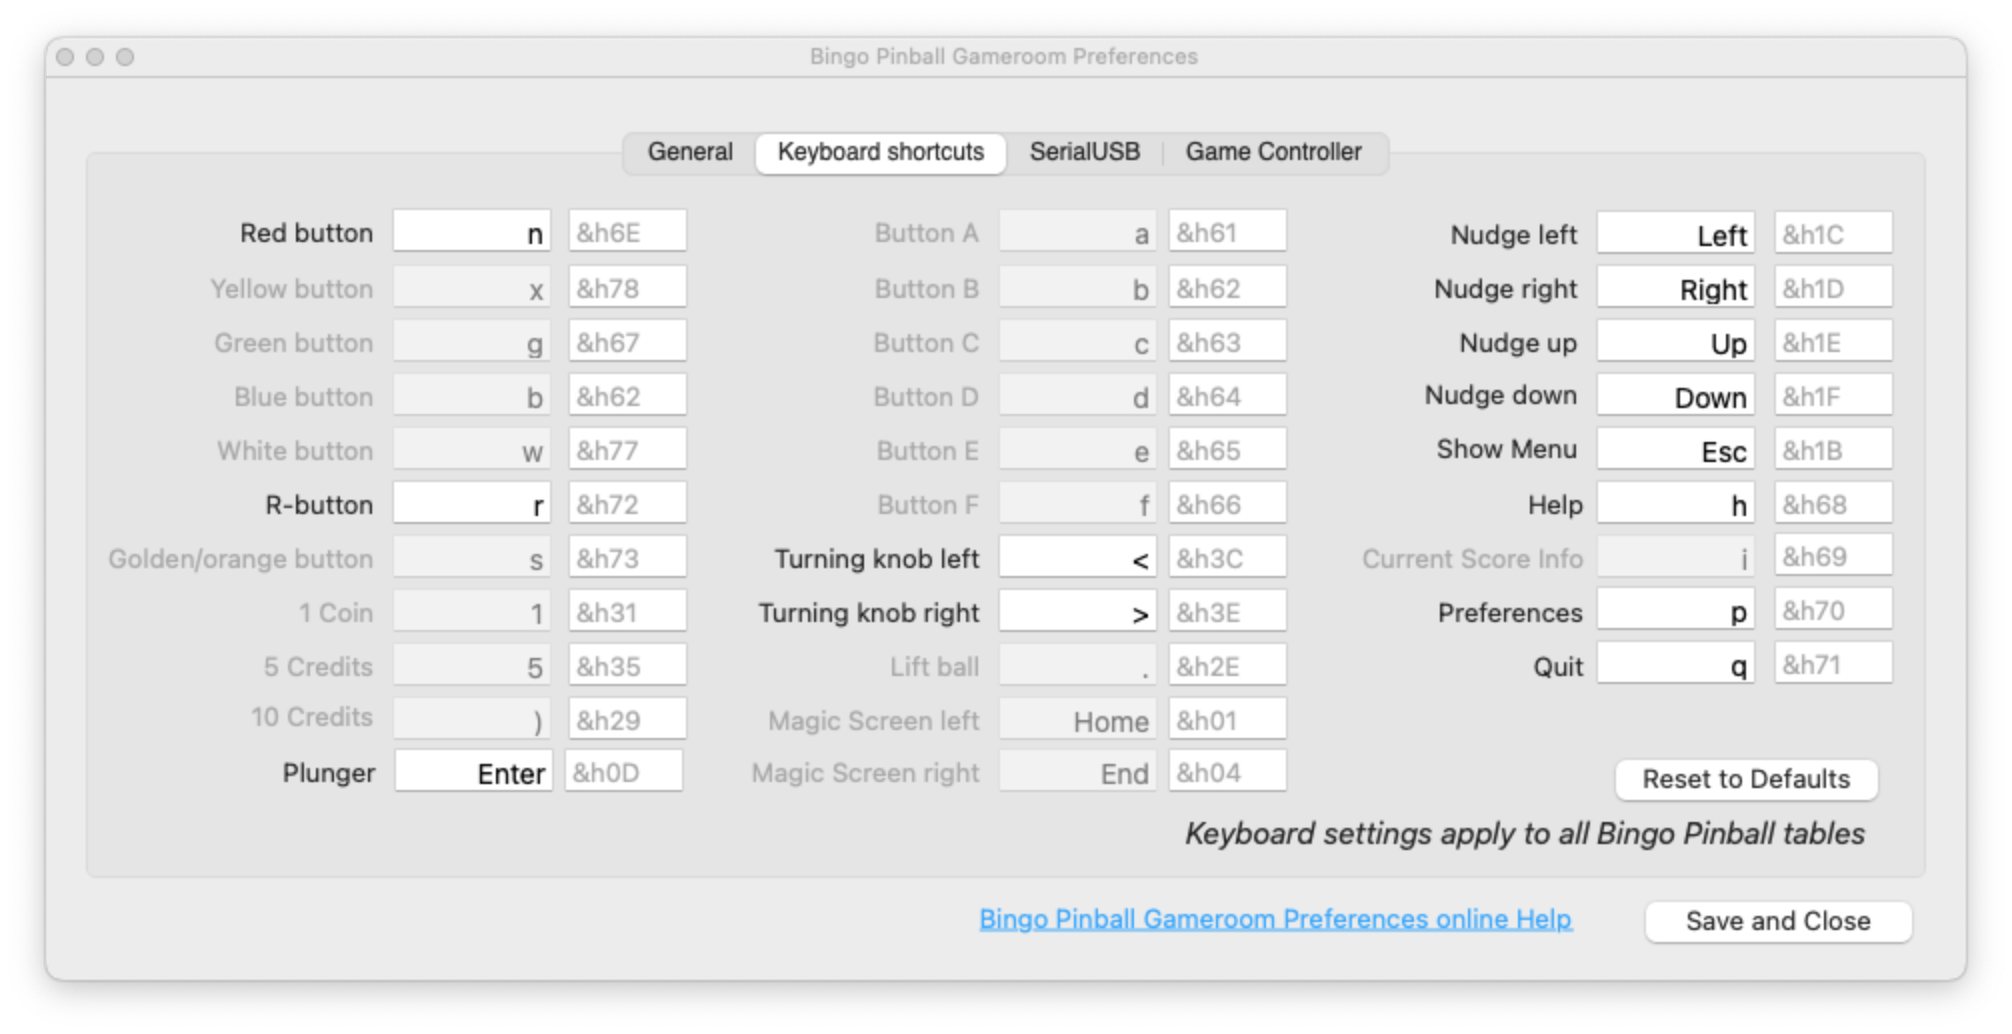Click the Help key field showing h
The image size is (2012, 1034).
(1675, 503)
